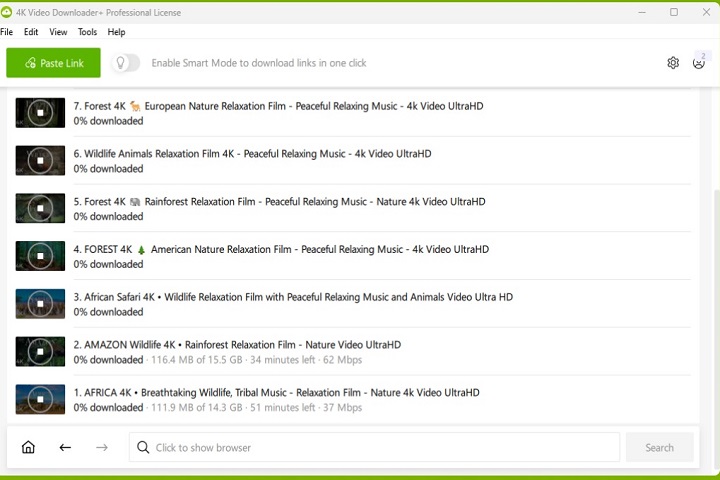Stop download of Forest 4K Rainforest Relaxation Film

(40, 208)
